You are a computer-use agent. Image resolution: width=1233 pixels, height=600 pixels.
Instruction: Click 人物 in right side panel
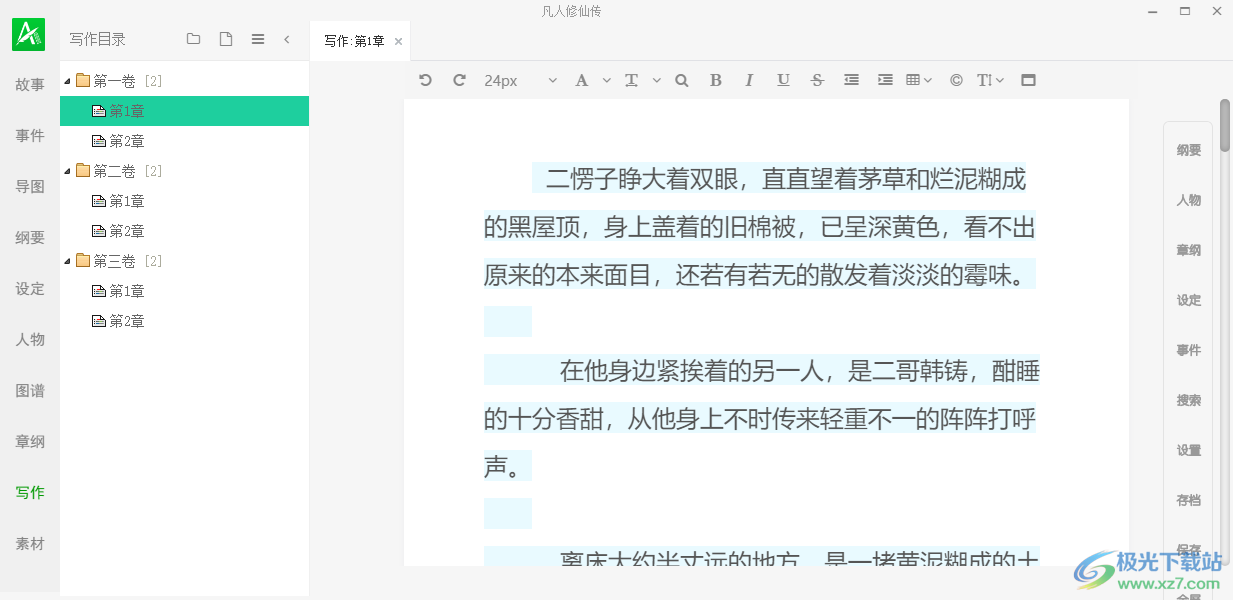tap(1188, 200)
